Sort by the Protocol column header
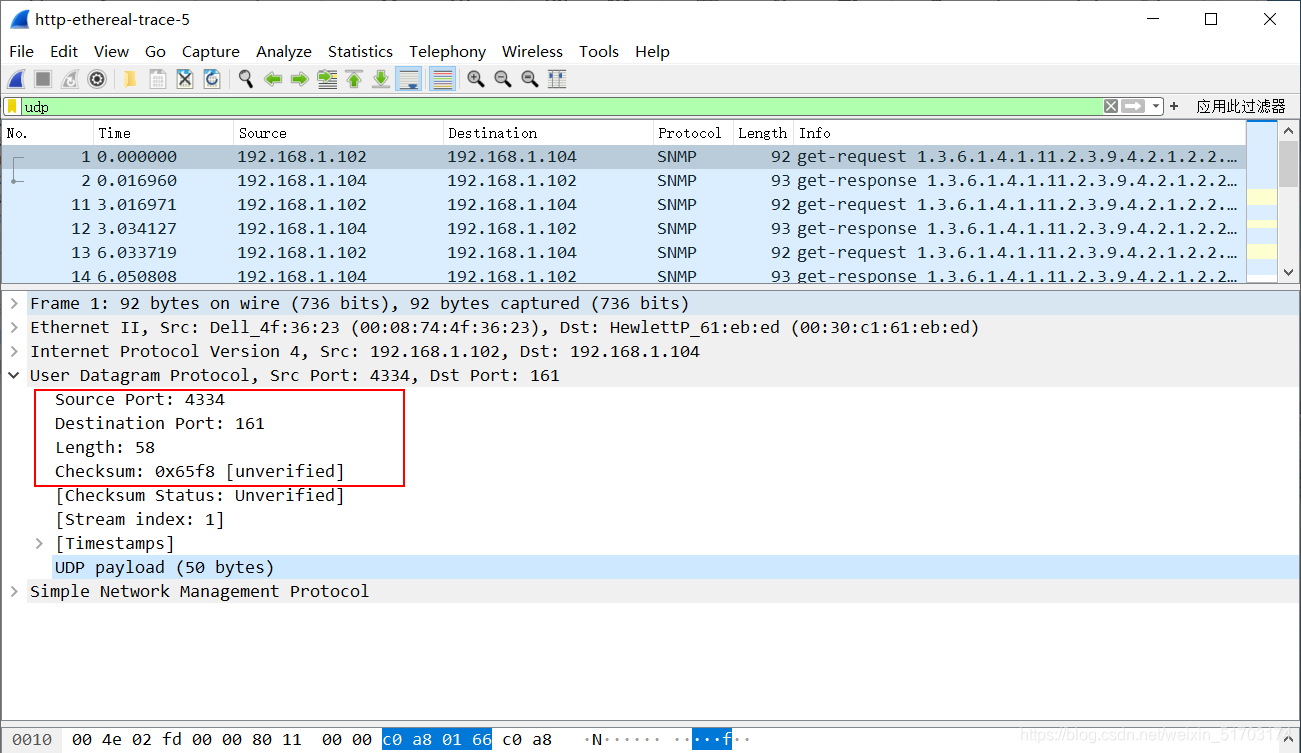Viewport: 1301px width, 753px height. coord(693,133)
